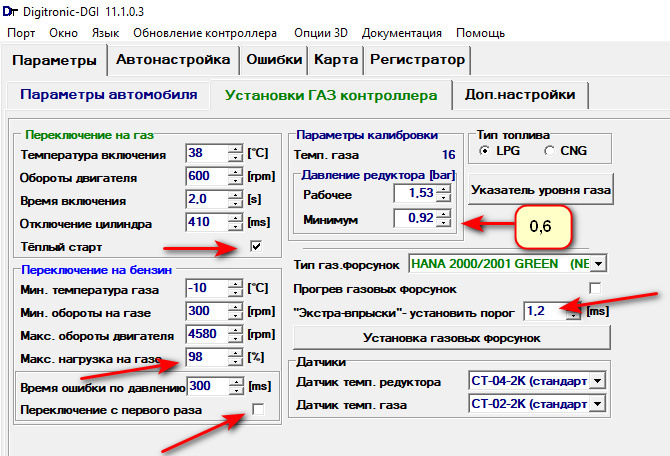Click the Отключение цилиндра field

pos(207,222)
